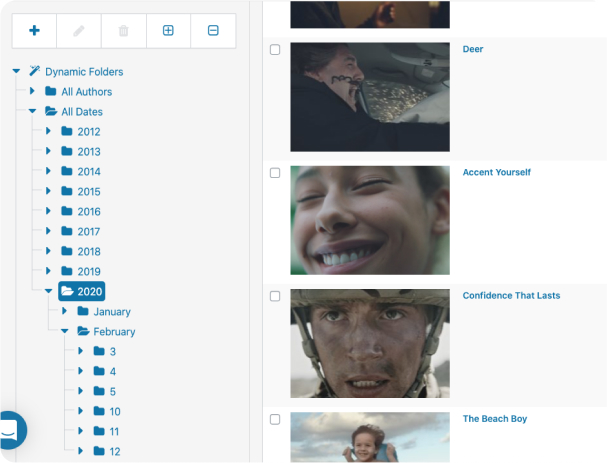Open the Deer post title link

[473, 49]
